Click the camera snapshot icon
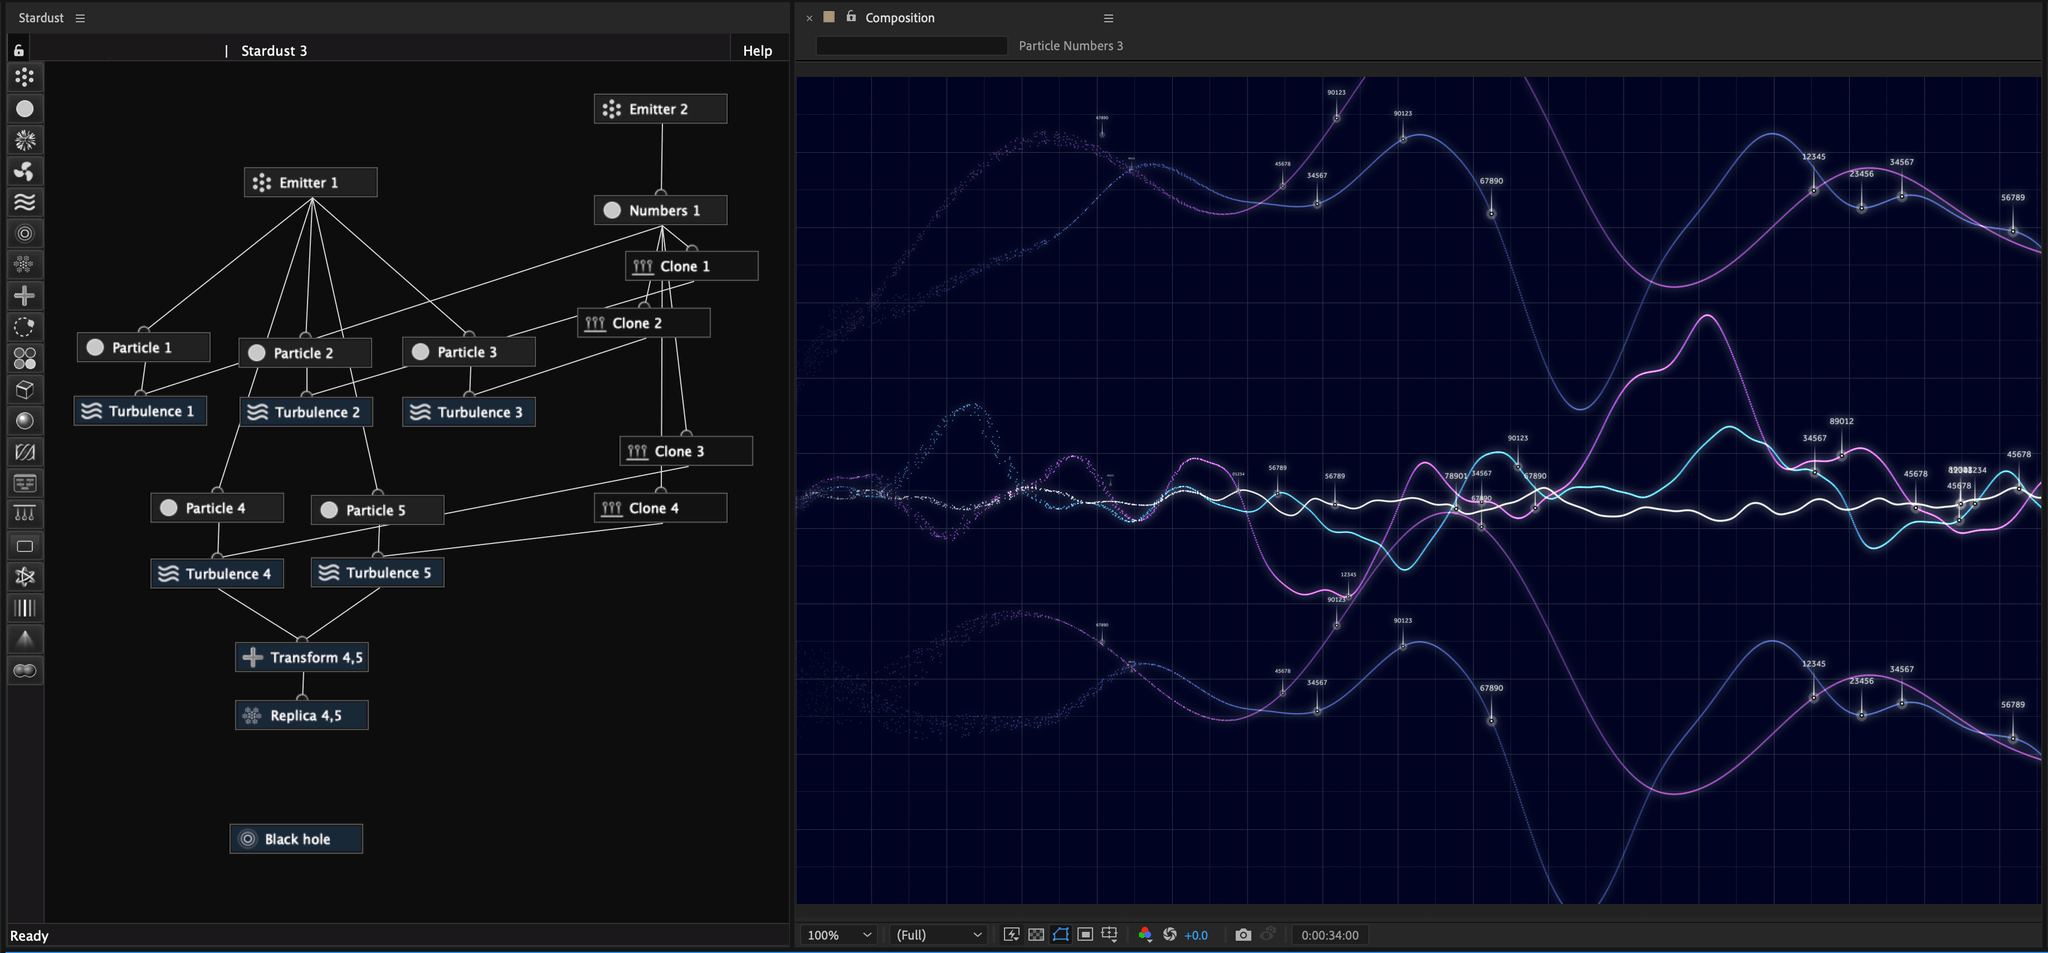 tap(1243, 934)
